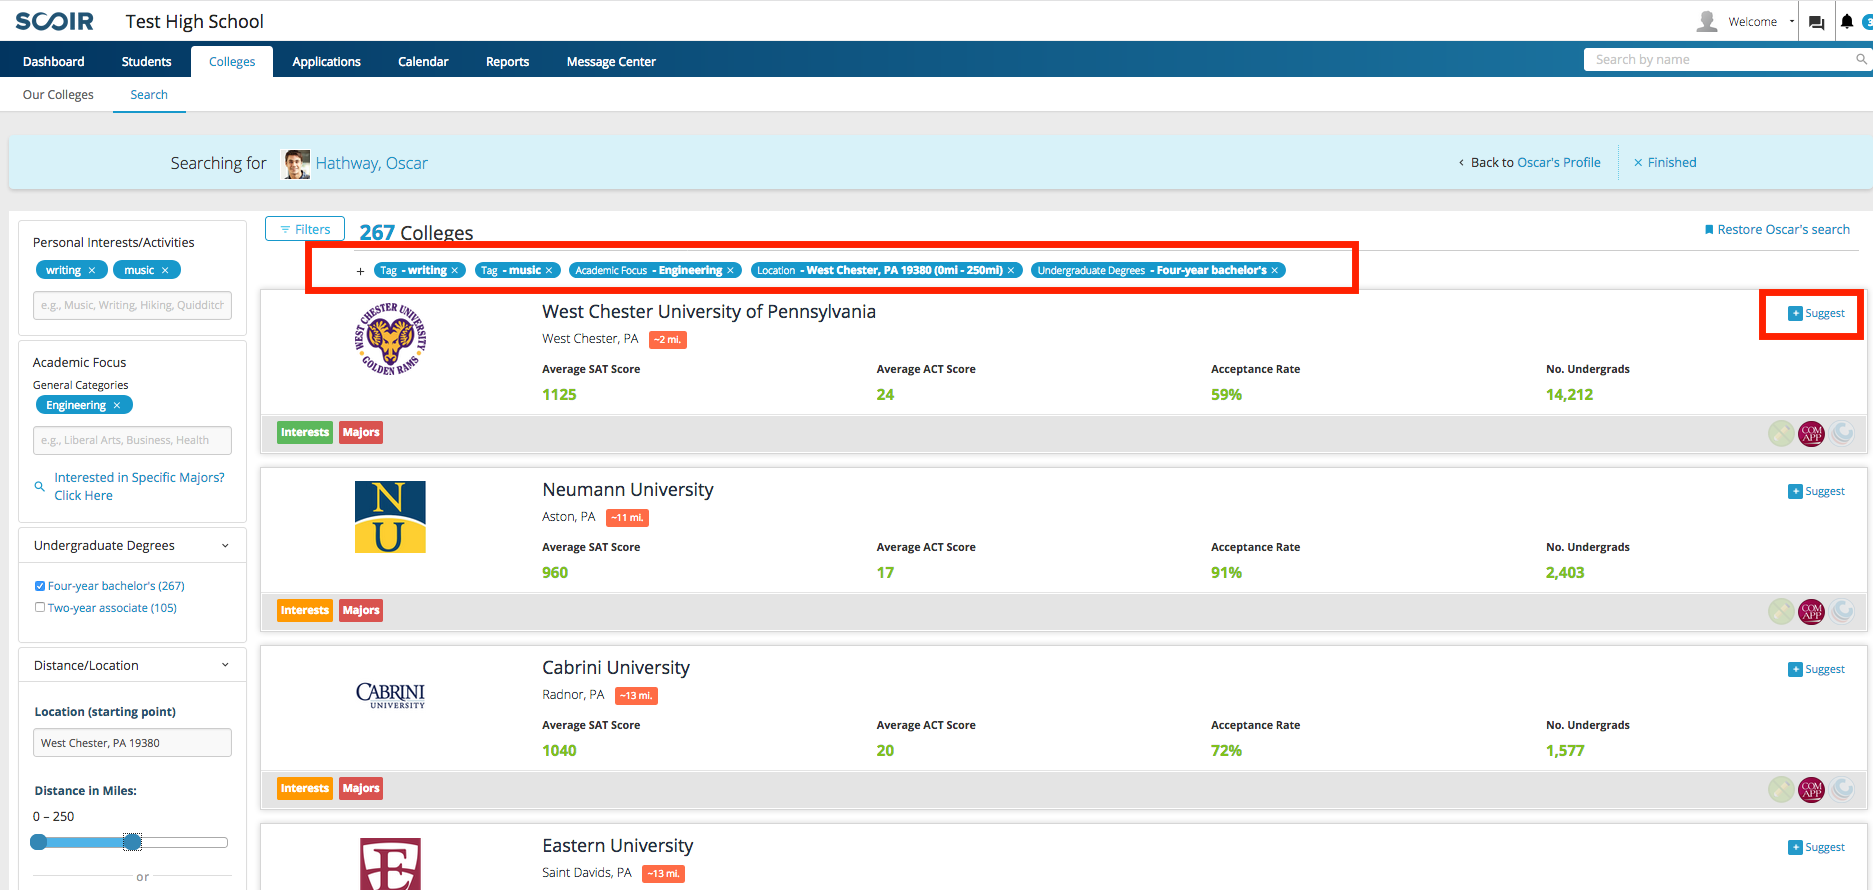Click the left handle of distance slider
Image resolution: width=1873 pixels, height=890 pixels.
(39, 842)
